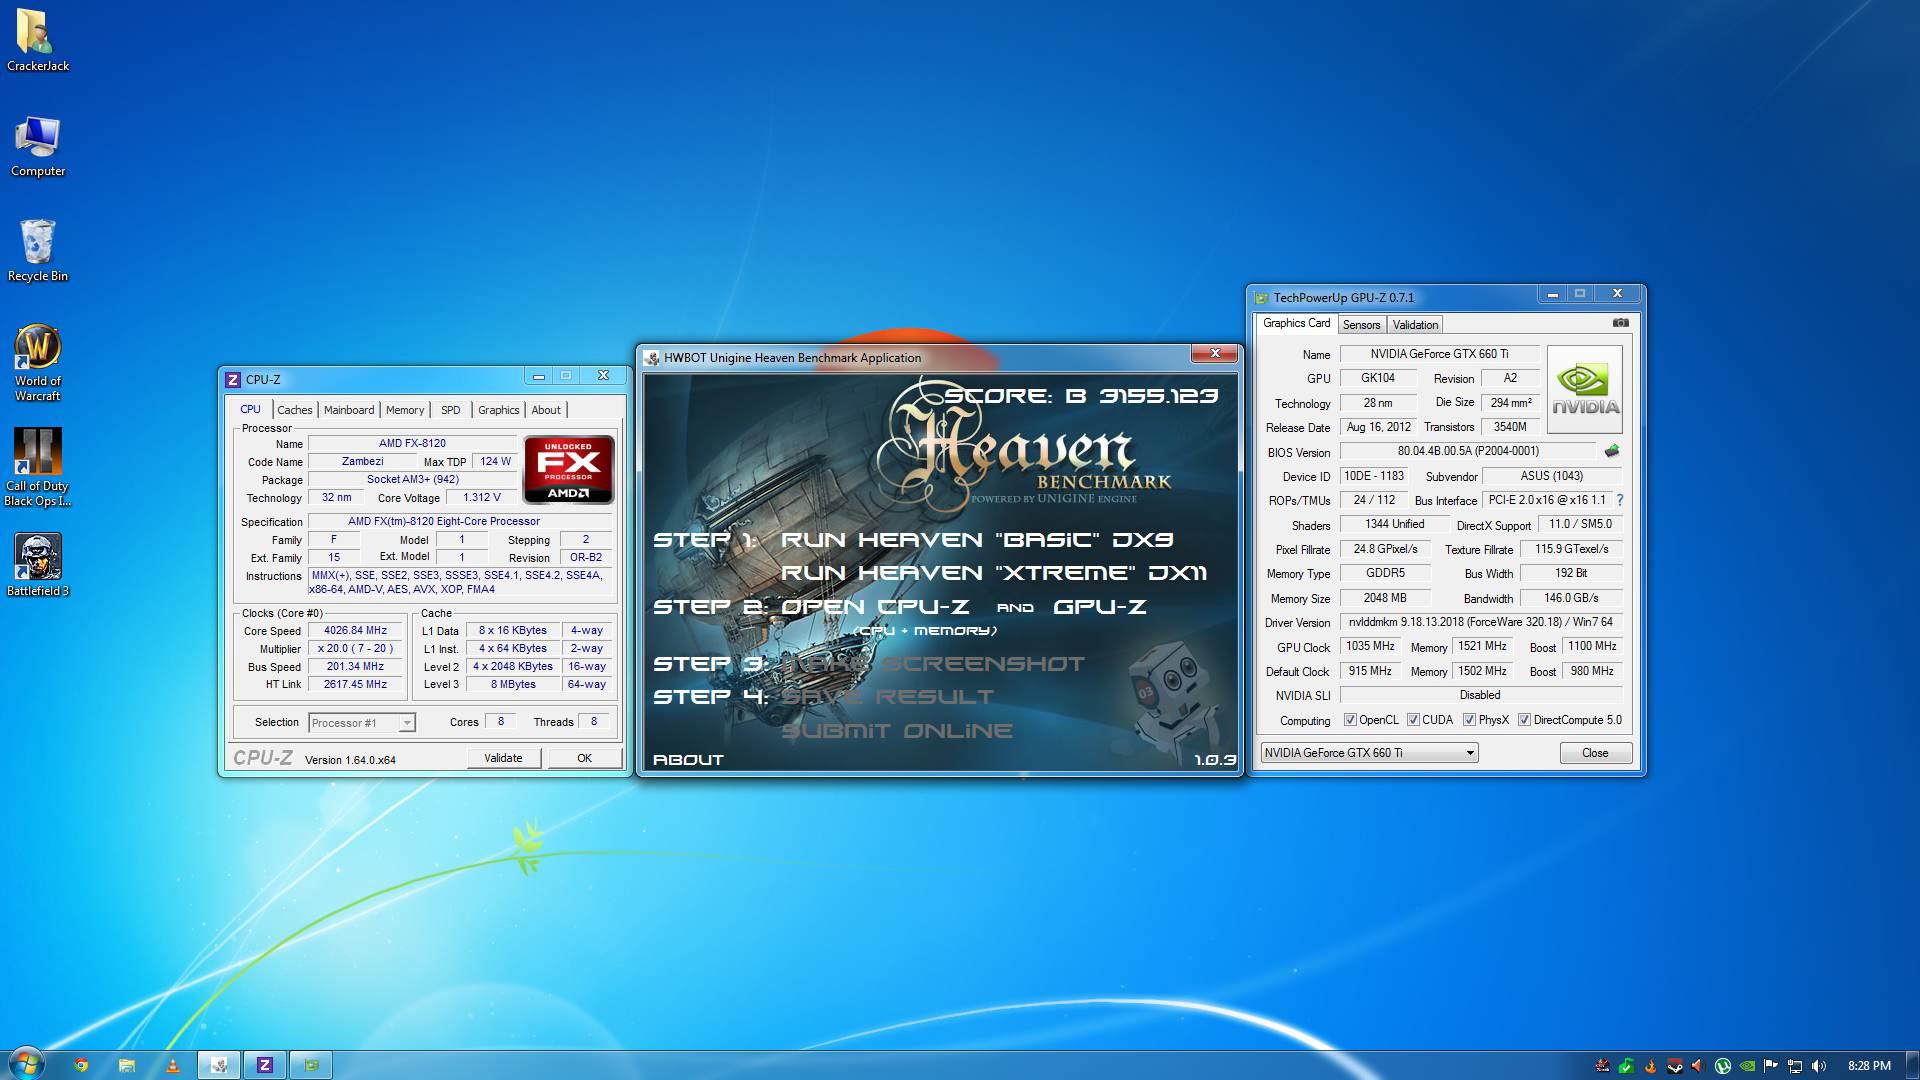Expand the GPU-Z graphics card selector dropdown
Screen dimensions: 1920x1080
[1470, 753]
